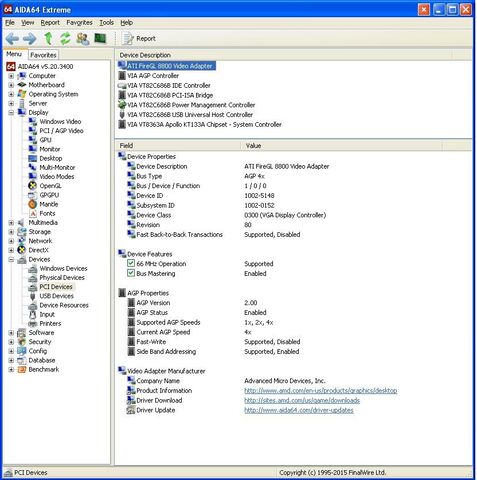Screen dimensions: 477x480
Task: Click the green Up arrow toolbar icon
Action: click(49, 39)
